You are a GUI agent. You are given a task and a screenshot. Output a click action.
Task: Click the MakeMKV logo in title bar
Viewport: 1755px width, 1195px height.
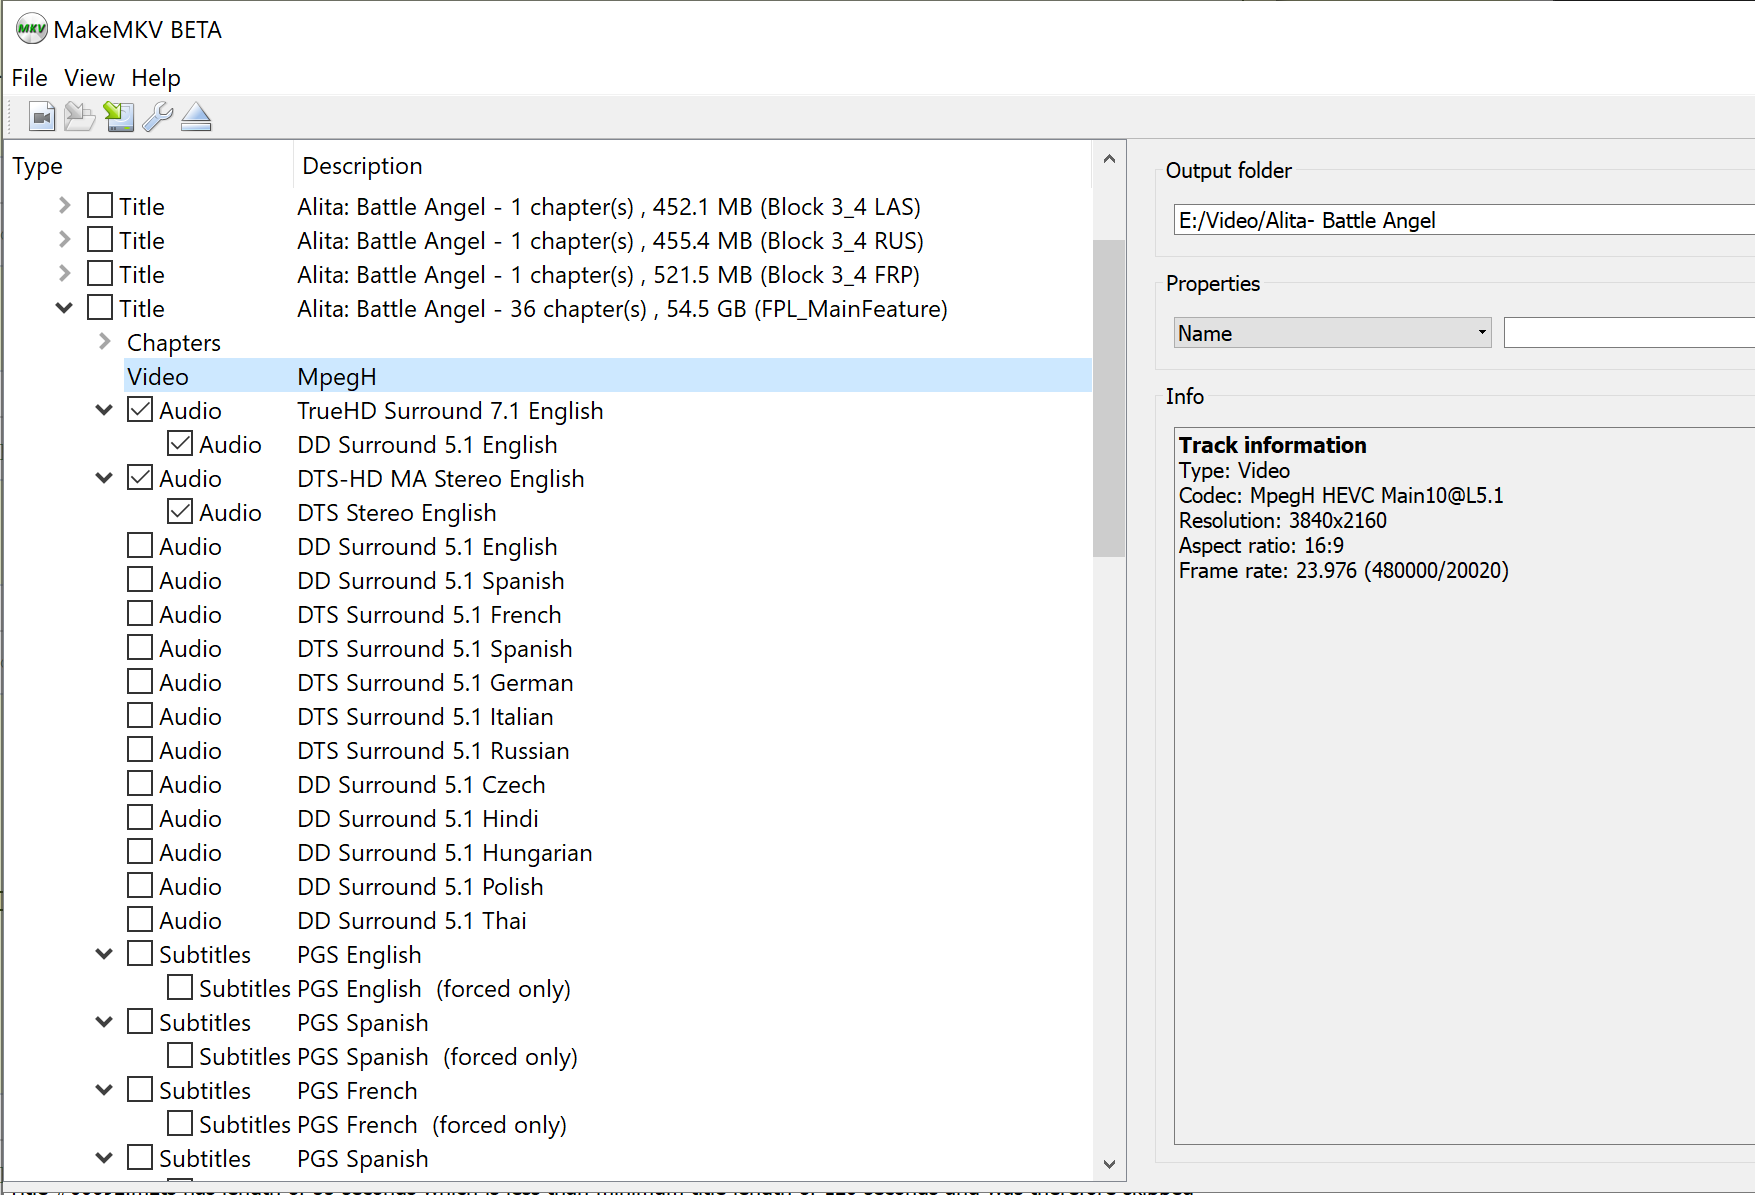(32, 29)
